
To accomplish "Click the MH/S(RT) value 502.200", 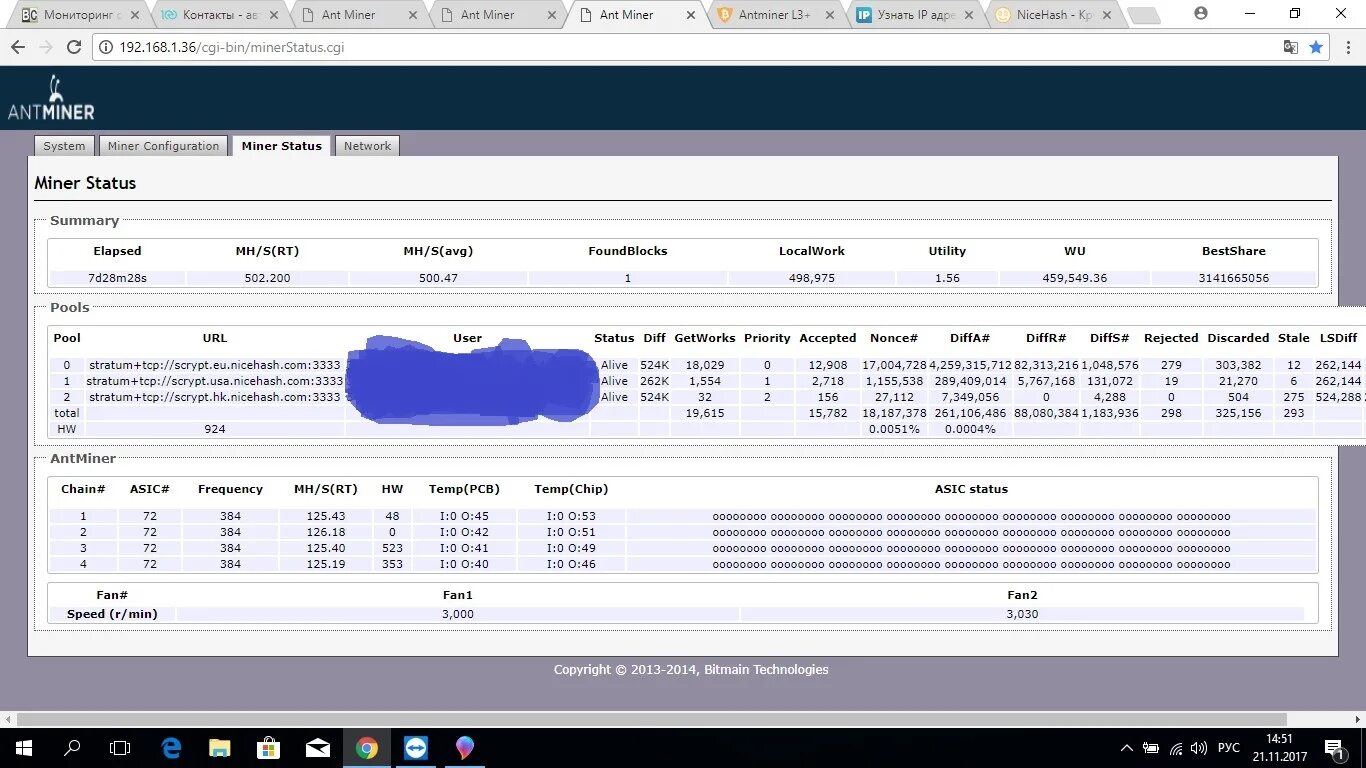I will coord(267,278).
